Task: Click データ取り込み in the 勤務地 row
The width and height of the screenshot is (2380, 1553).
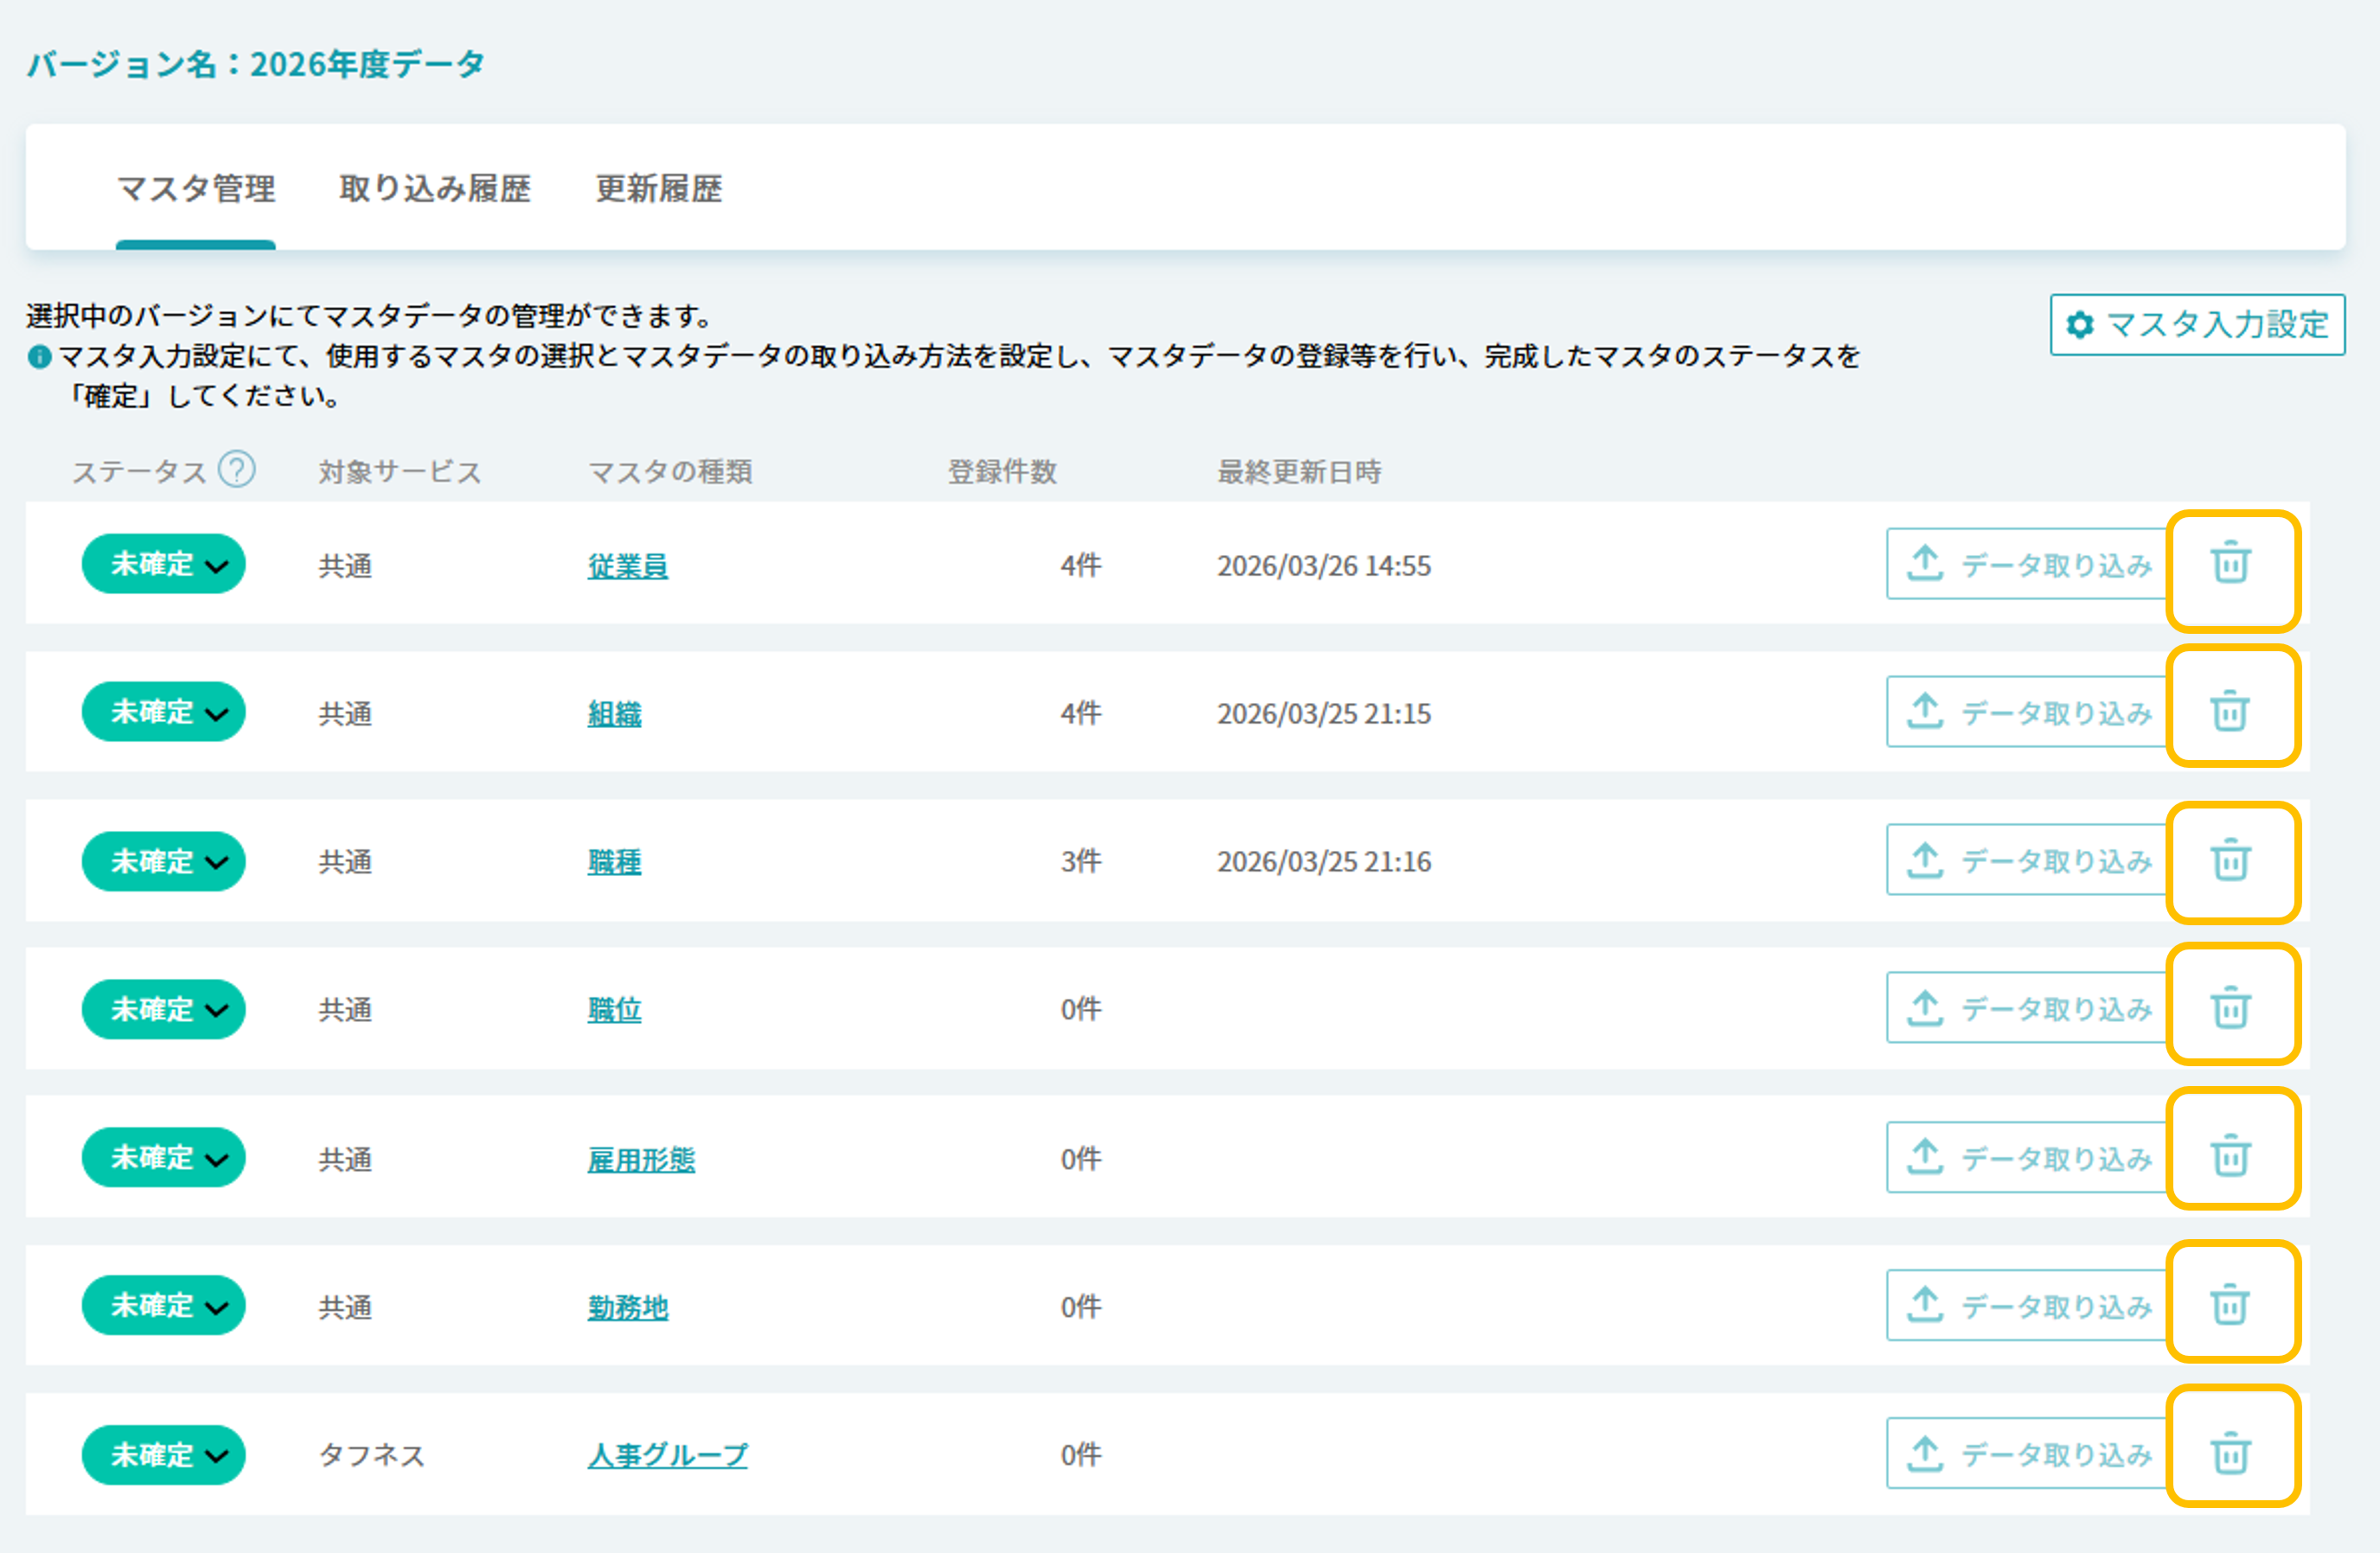Action: click(2028, 1306)
